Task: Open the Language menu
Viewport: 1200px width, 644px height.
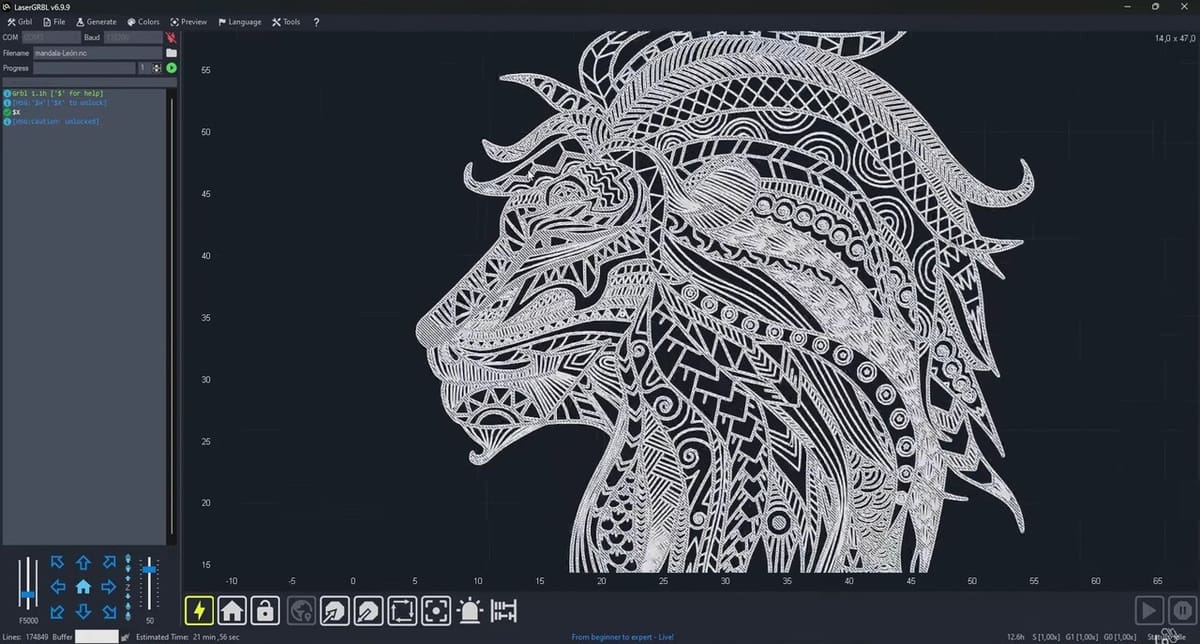Action: click(x=239, y=22)
